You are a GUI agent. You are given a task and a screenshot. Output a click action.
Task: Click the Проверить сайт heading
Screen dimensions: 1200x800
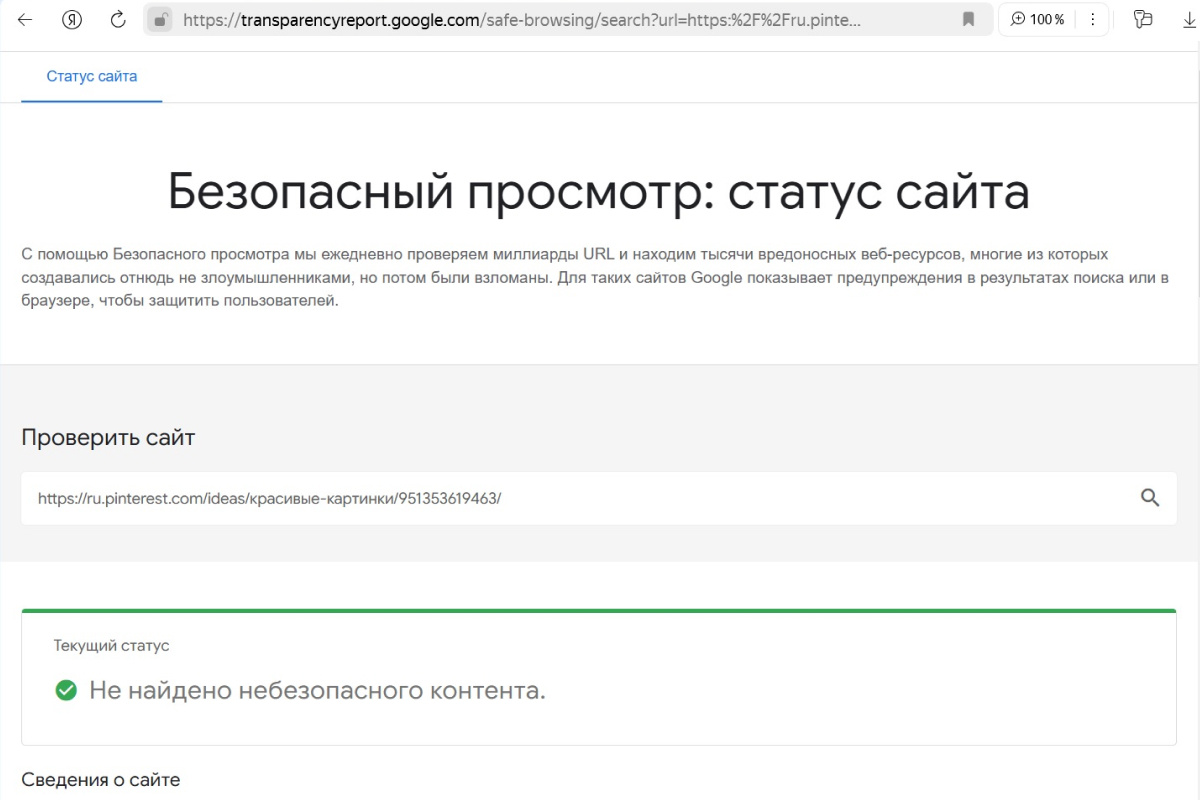click(x=107, y=437)
